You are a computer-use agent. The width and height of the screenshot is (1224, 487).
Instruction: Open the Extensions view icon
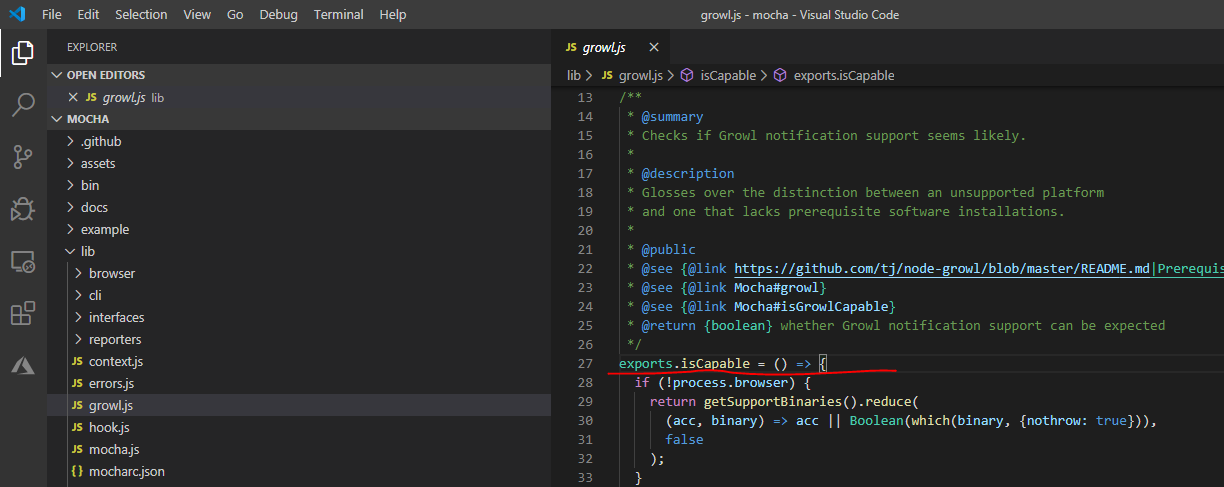point(23,314)
